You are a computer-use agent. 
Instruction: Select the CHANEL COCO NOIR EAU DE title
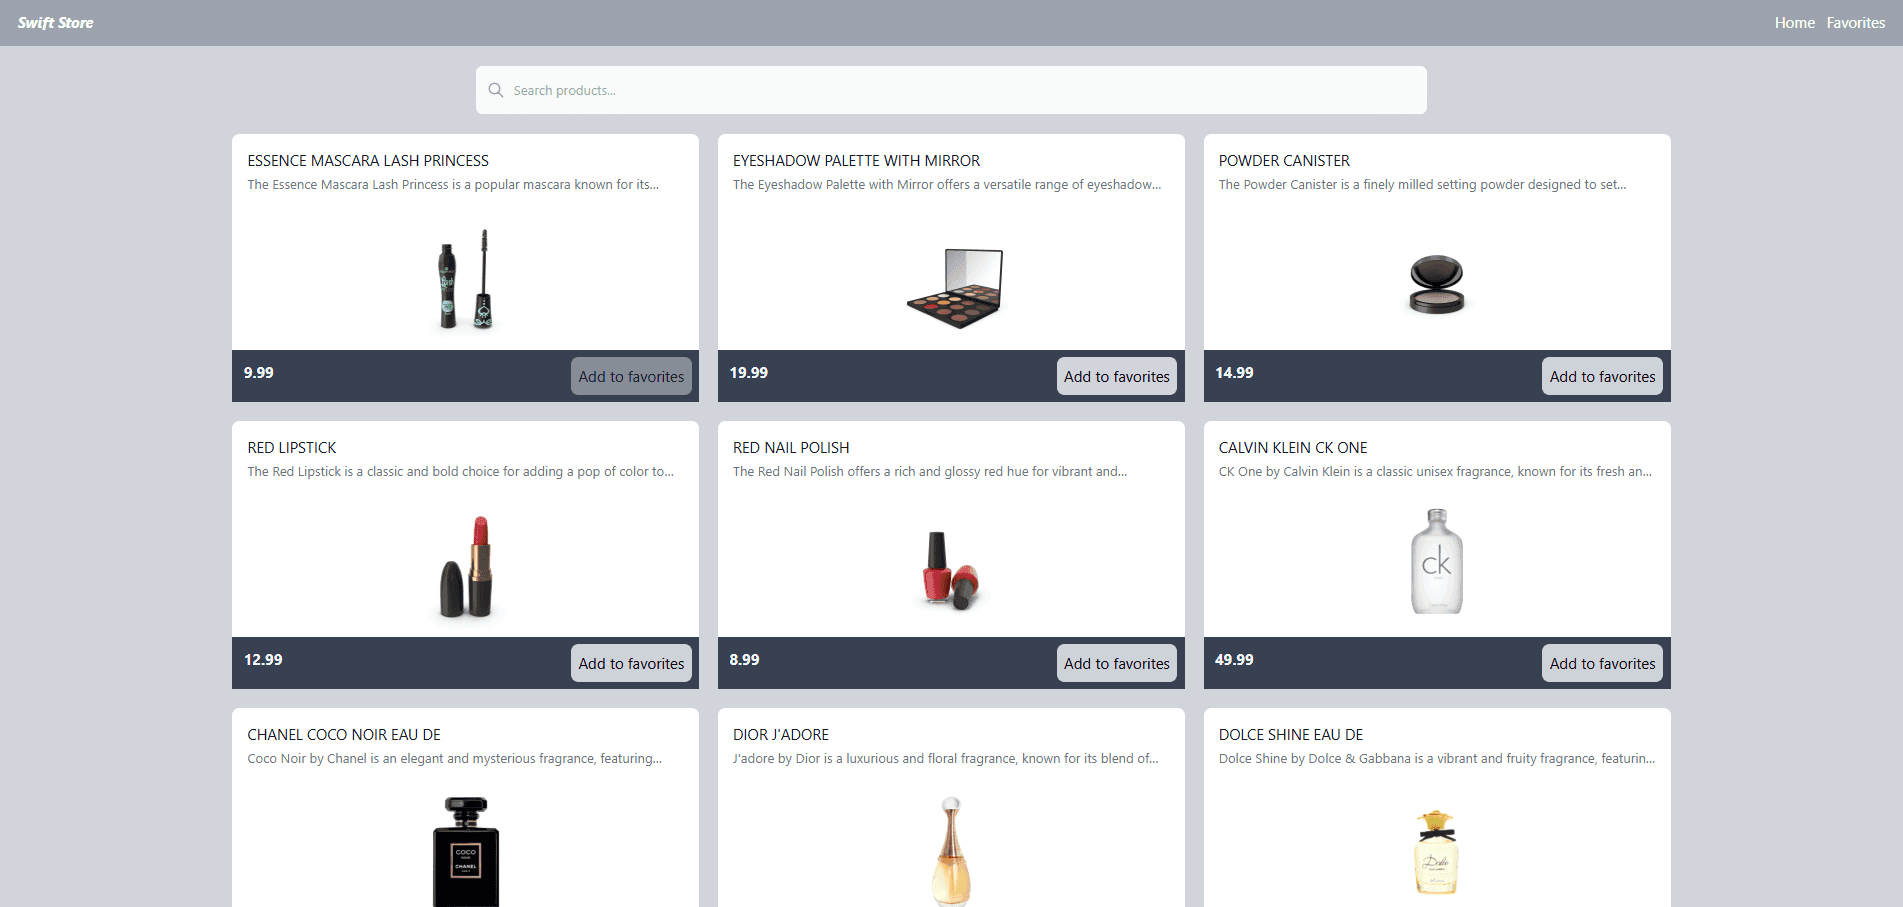point(344,735)
